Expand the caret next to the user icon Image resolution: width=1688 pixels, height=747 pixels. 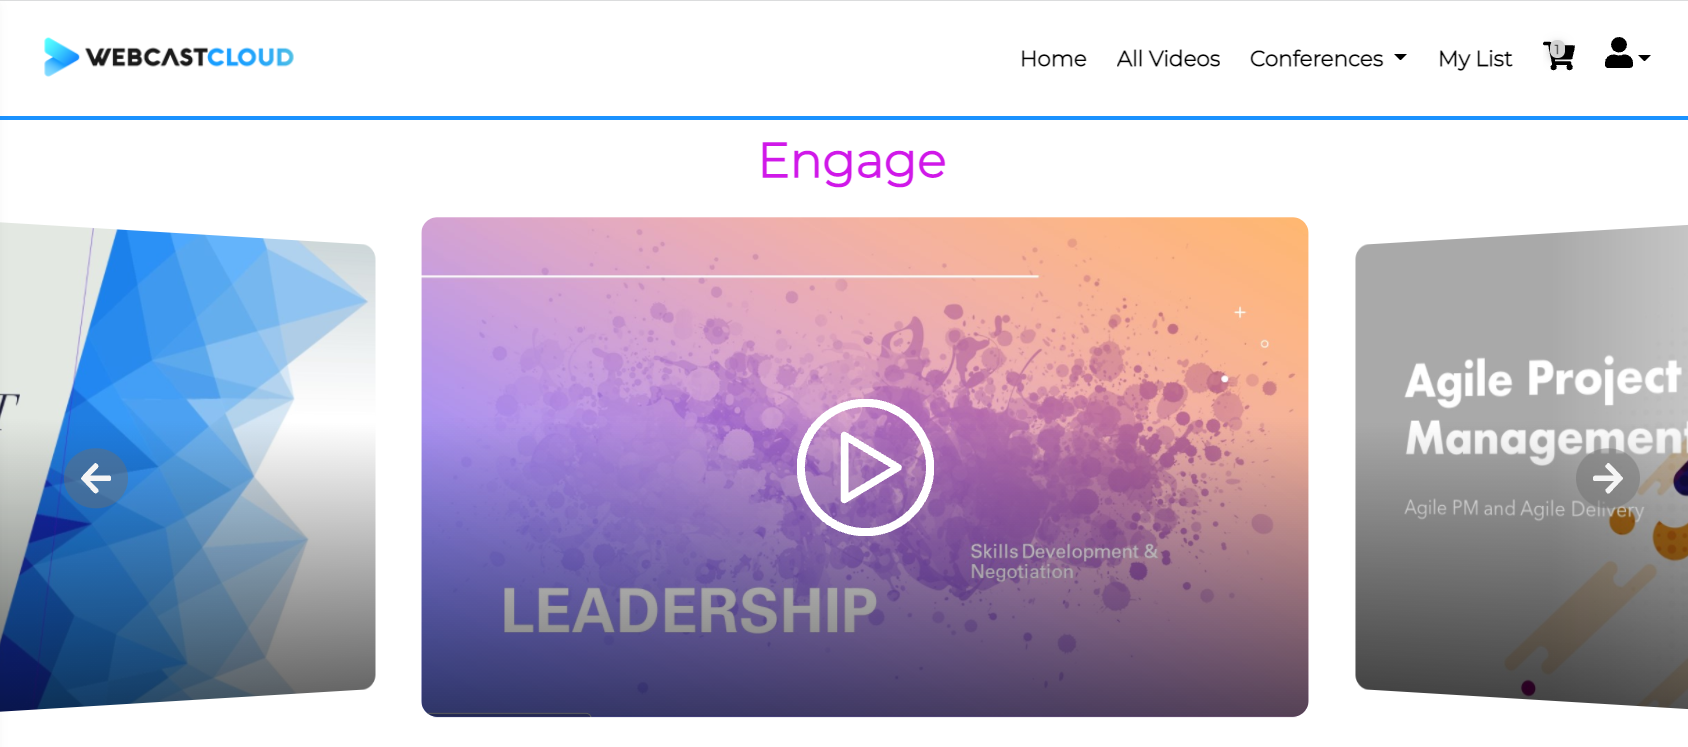click(1644, 58)
